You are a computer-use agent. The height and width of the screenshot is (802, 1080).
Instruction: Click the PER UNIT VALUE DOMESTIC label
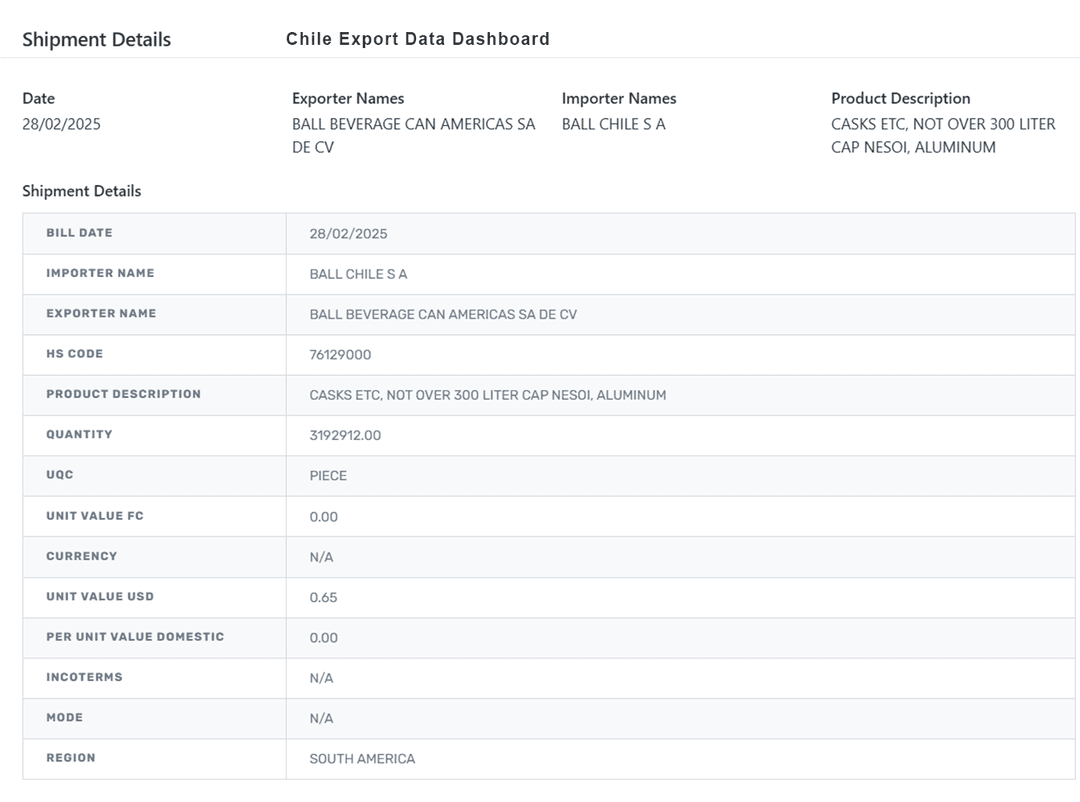point(135,637)
